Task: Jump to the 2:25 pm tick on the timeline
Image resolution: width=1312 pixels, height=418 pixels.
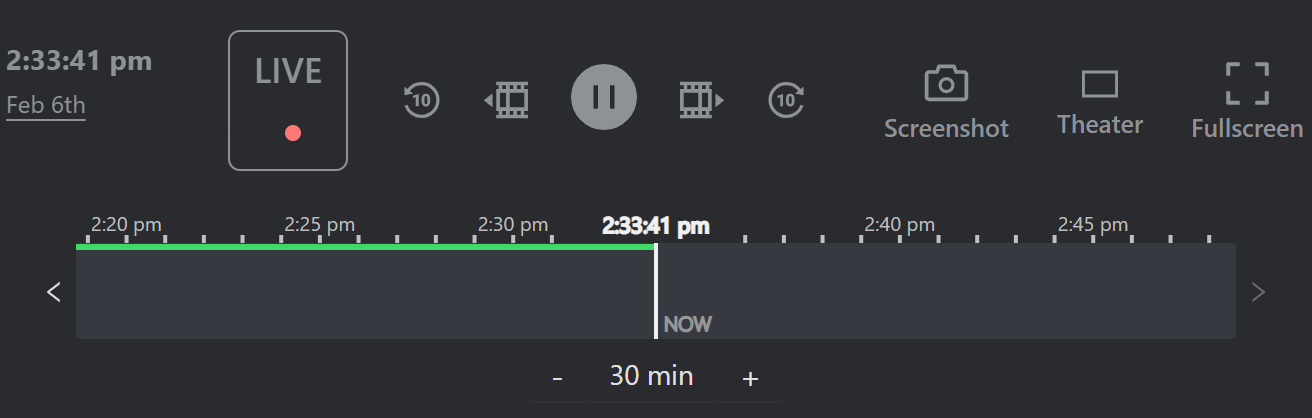Action: pyautogui.click(x=320, y=224)
